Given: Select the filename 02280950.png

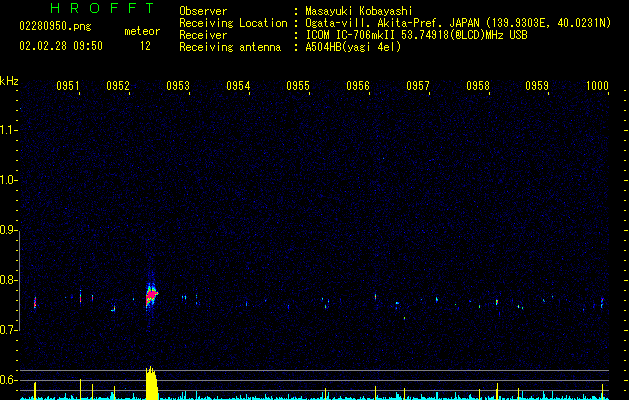Looking at the screenshot, I should click(55, 26).
